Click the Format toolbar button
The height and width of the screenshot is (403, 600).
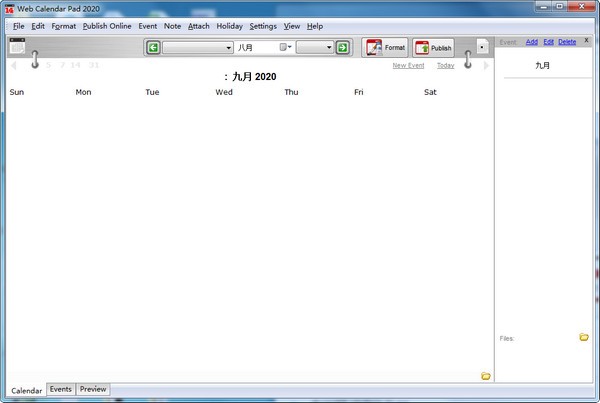click(x=385, y=47)
